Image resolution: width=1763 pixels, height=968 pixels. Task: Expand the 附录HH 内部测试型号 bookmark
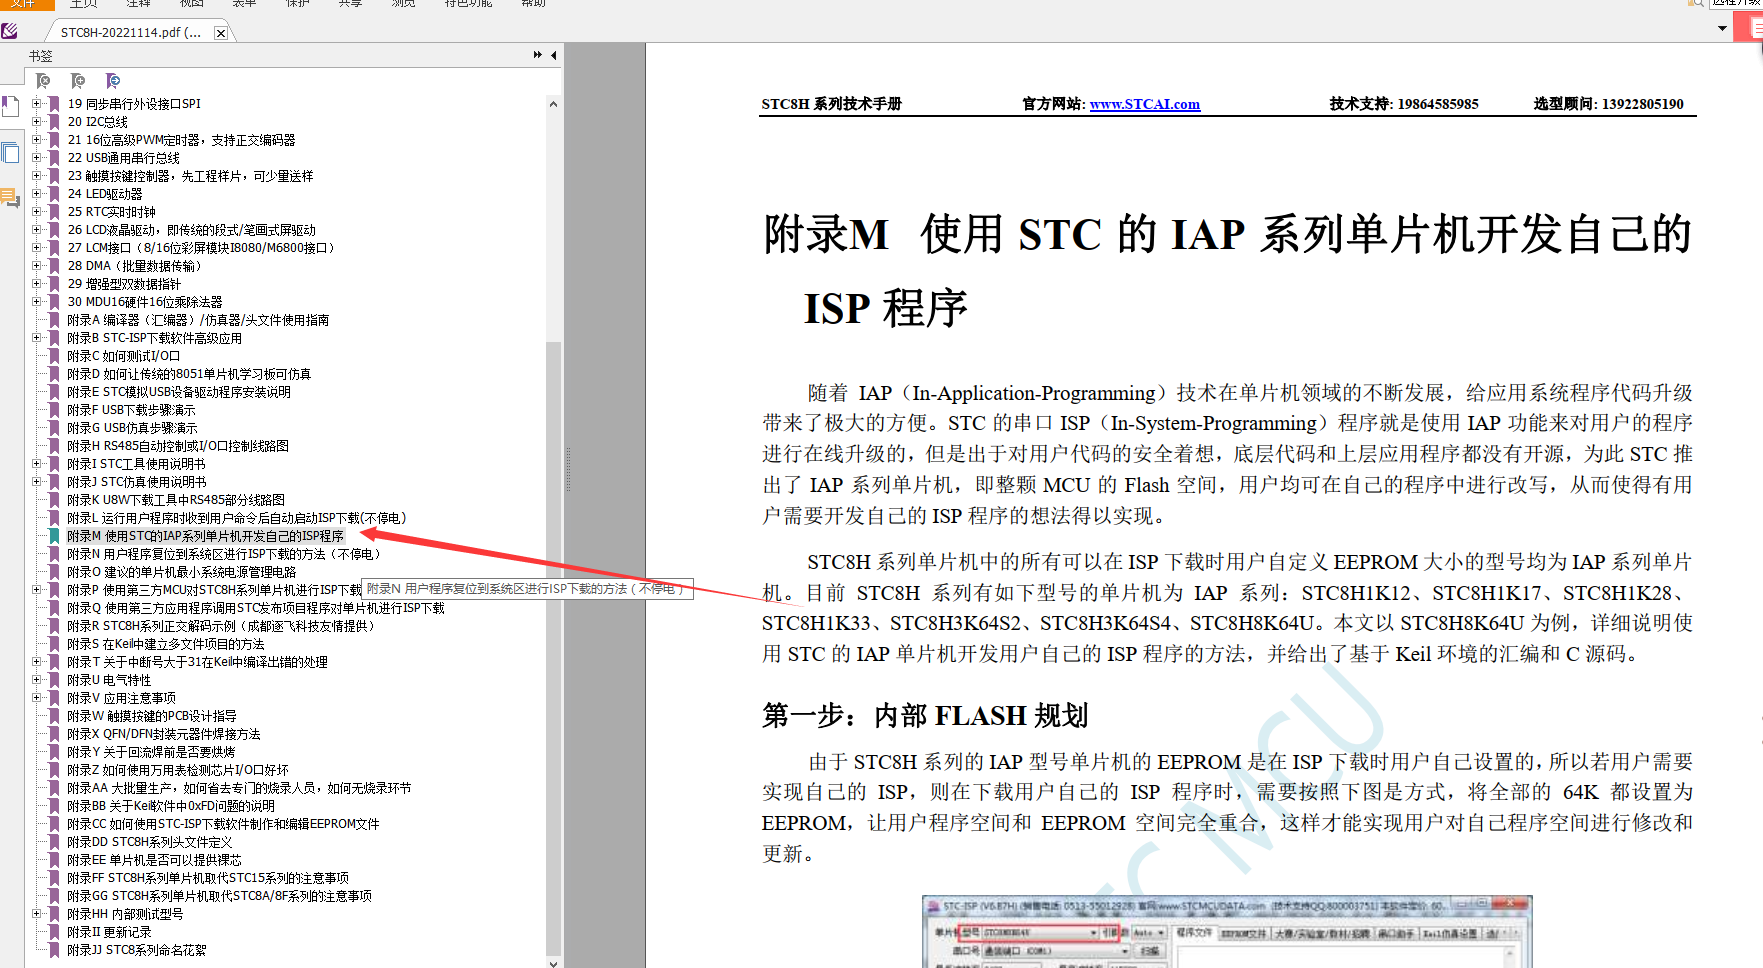pos(37,914)
